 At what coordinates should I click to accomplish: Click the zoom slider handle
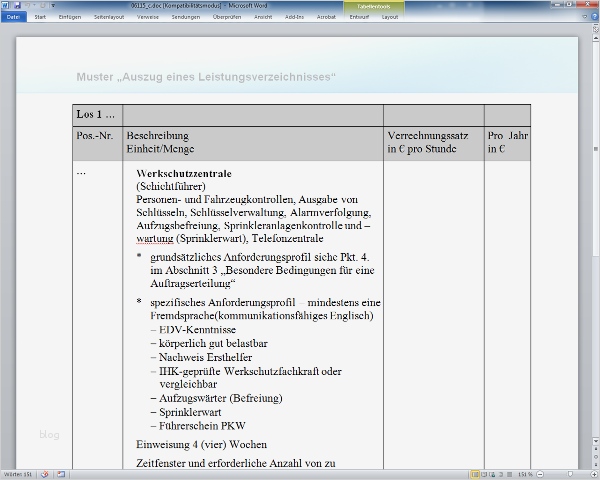570,475
